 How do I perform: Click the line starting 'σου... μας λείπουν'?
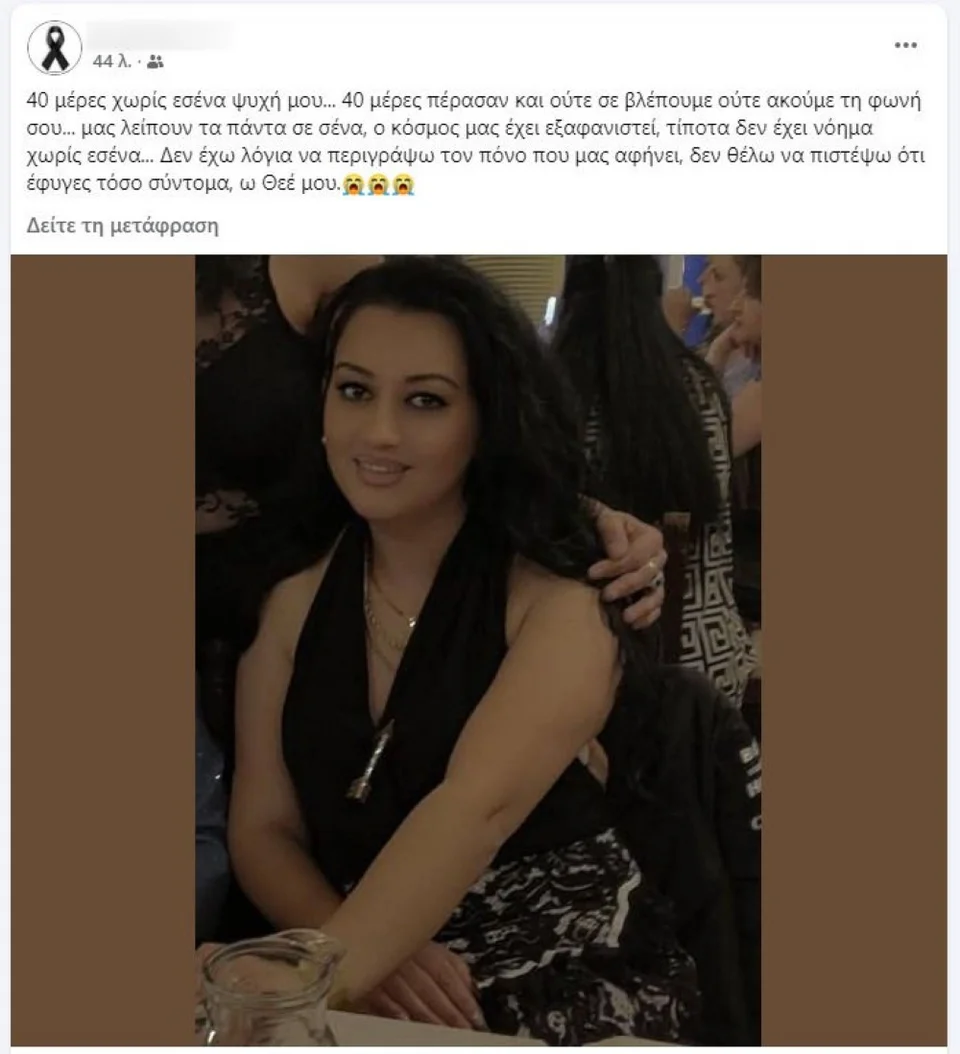tap(450, 128)
